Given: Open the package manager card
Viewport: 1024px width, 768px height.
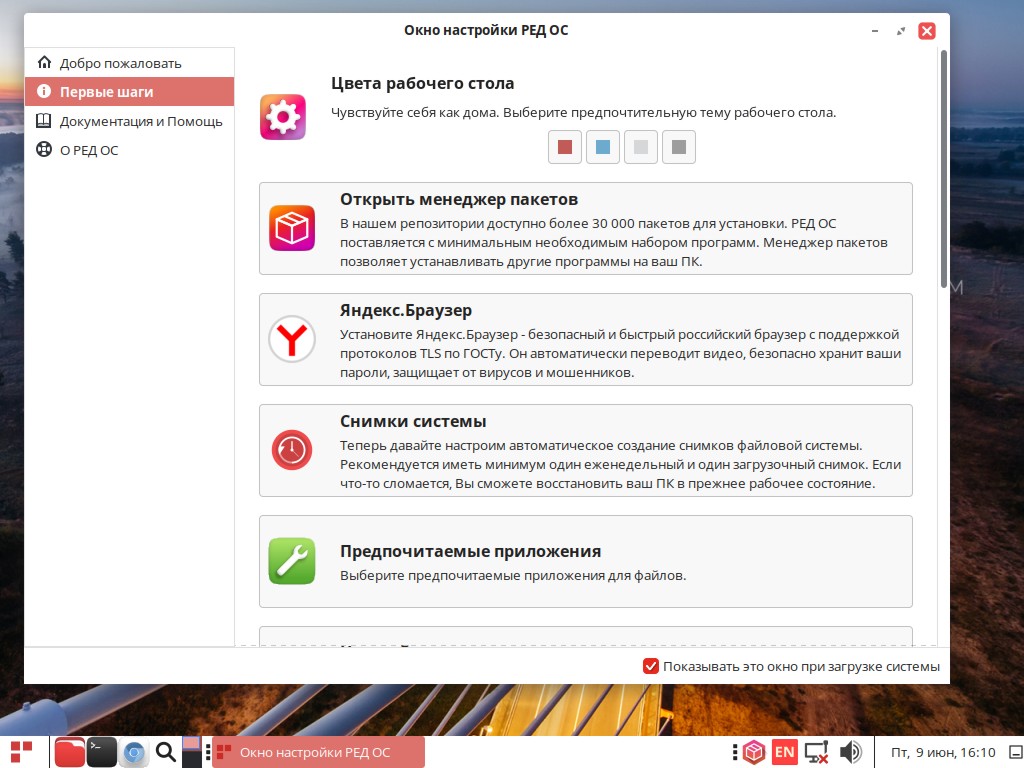Looking at the screenshot, I should coord(586,229).
